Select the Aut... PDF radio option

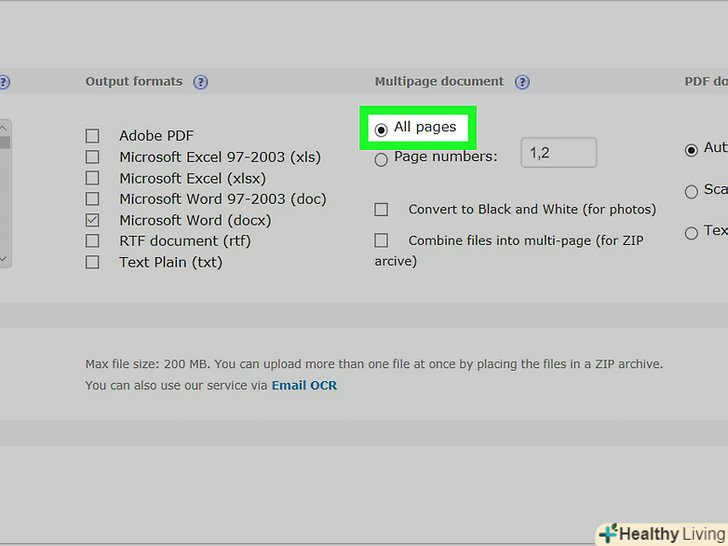pos(691,150)
